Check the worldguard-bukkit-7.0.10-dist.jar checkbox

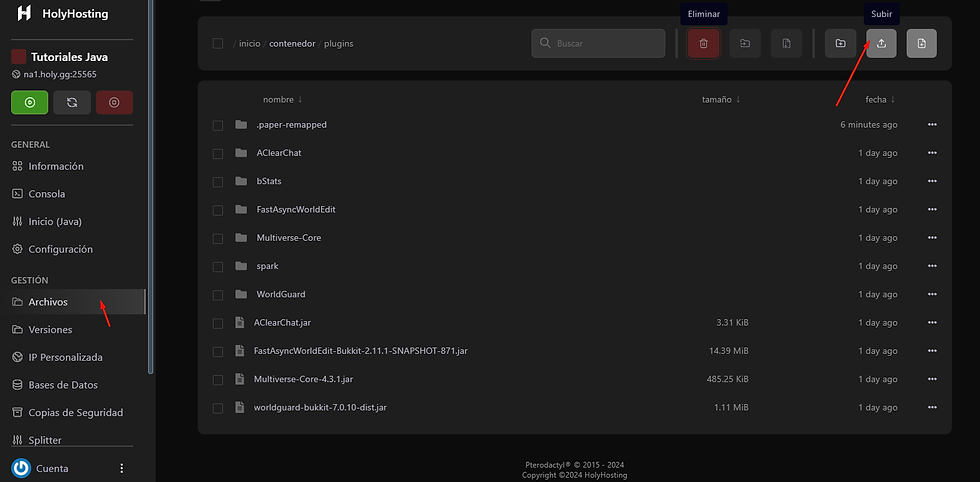[218, 408]
